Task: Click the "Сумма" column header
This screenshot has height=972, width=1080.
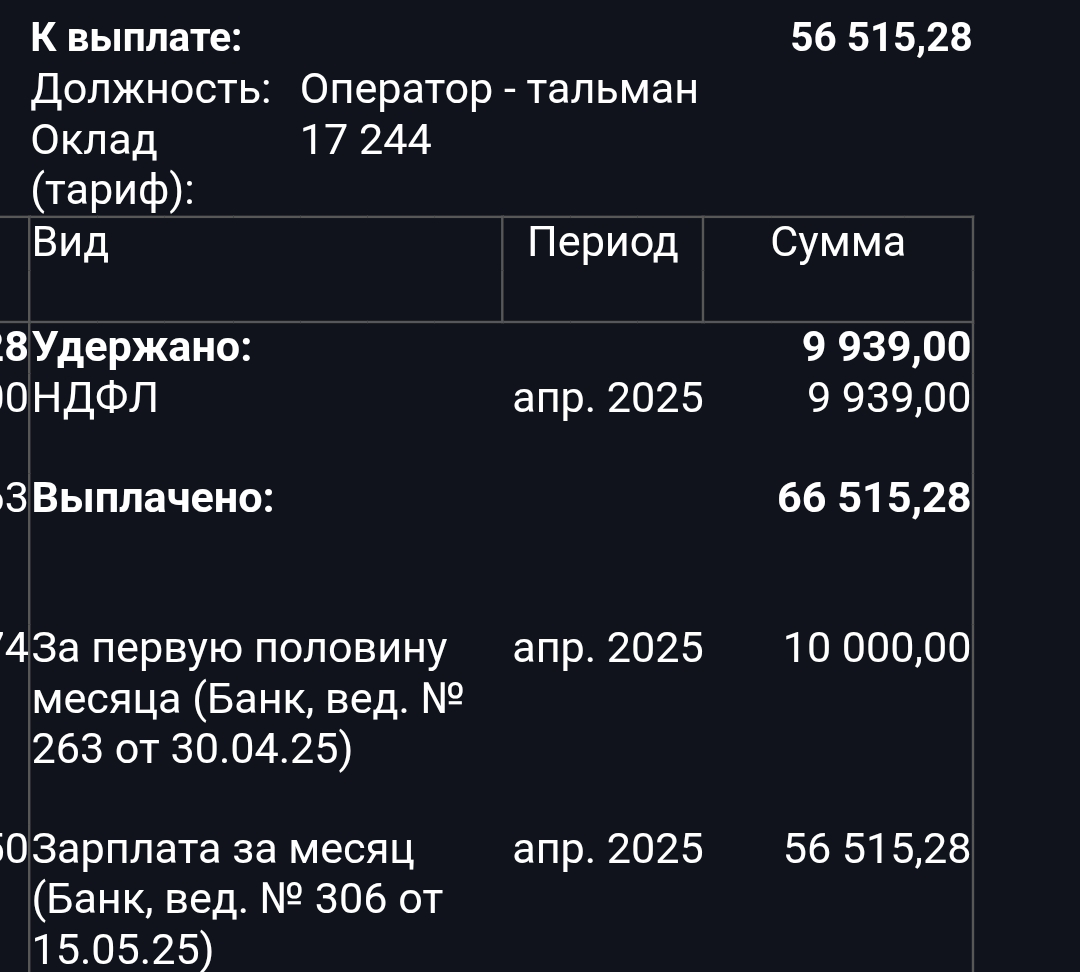Action: coord(837,243)
